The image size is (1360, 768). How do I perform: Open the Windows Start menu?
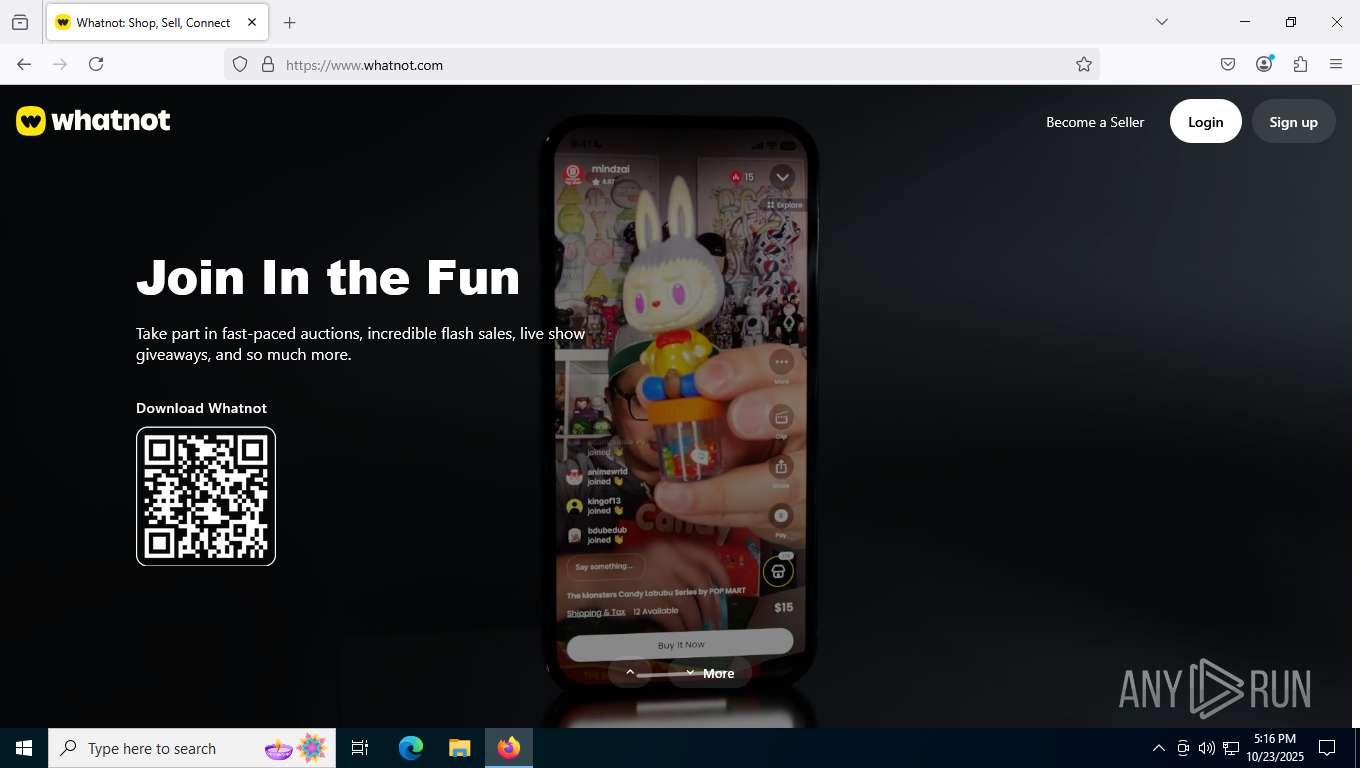click(x=24, y=748)
